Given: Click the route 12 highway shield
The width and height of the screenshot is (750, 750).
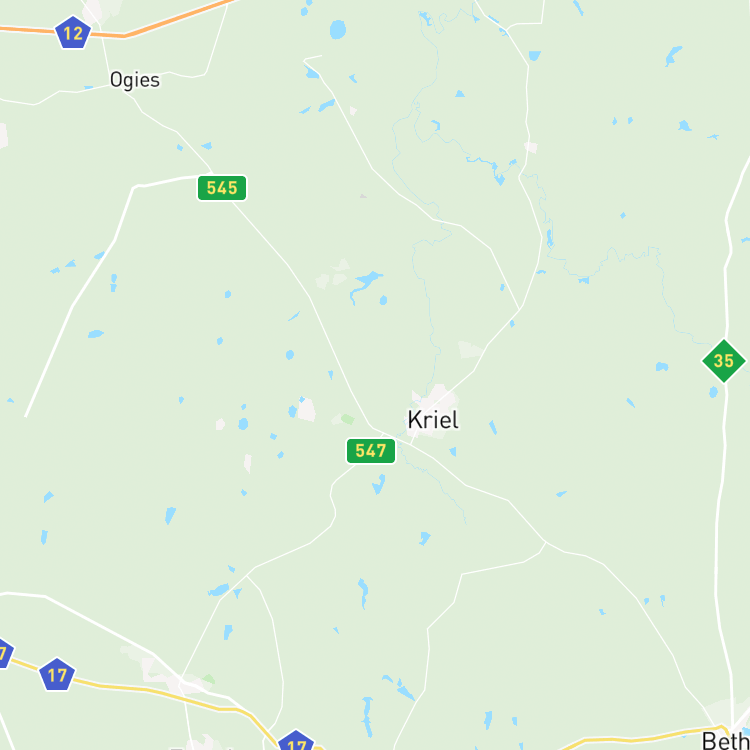Looking at the screenshot, I should (73, 33).
